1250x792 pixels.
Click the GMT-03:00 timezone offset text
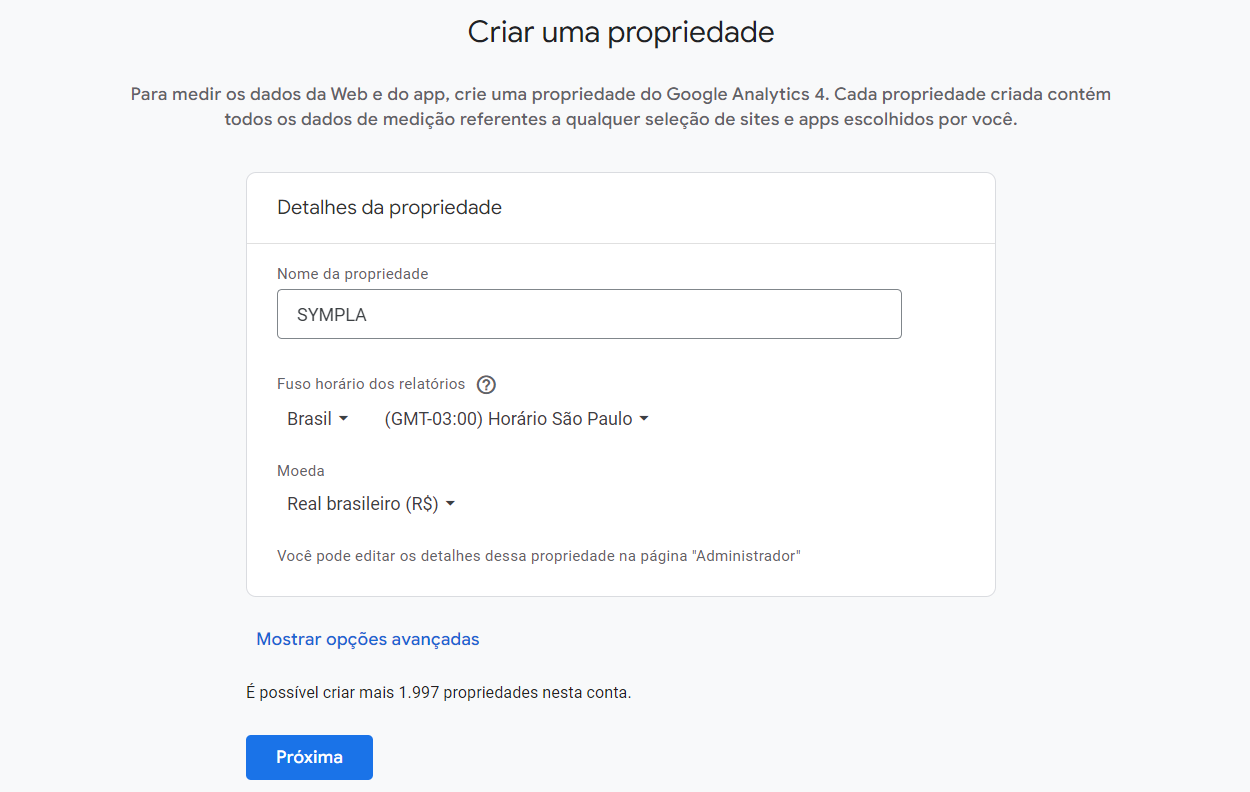[x=434, y=419]
